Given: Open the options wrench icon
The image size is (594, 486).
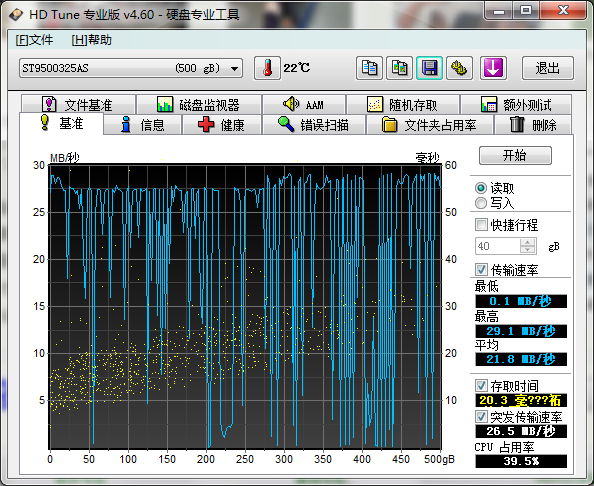Looking at the screenshot, I should pyautogui.click(x=459, y=68).
